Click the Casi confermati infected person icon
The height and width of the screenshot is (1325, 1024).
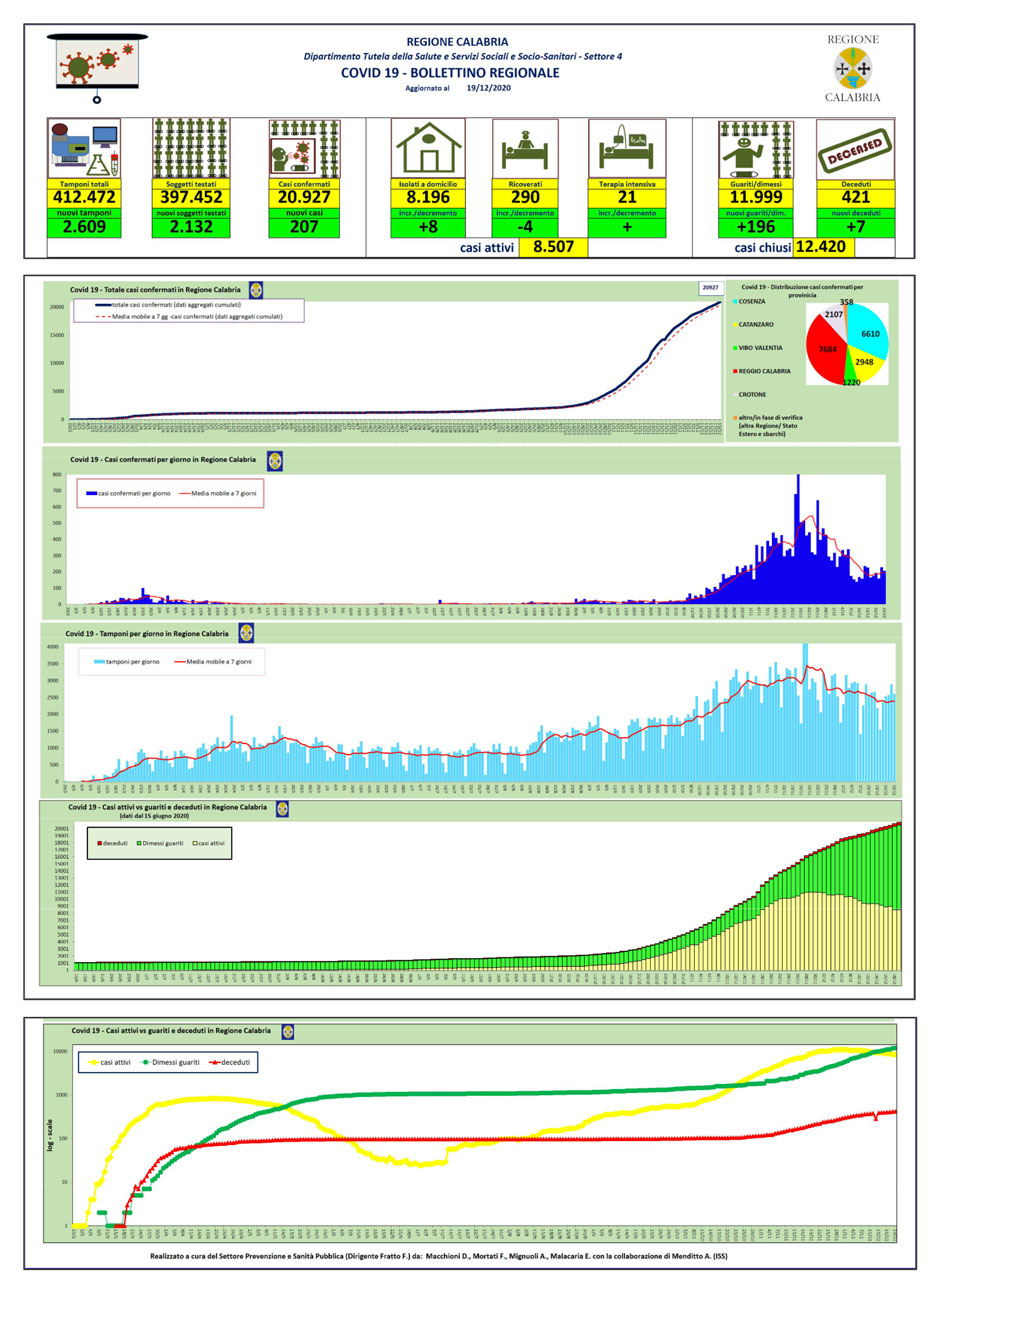pos(304,150)
